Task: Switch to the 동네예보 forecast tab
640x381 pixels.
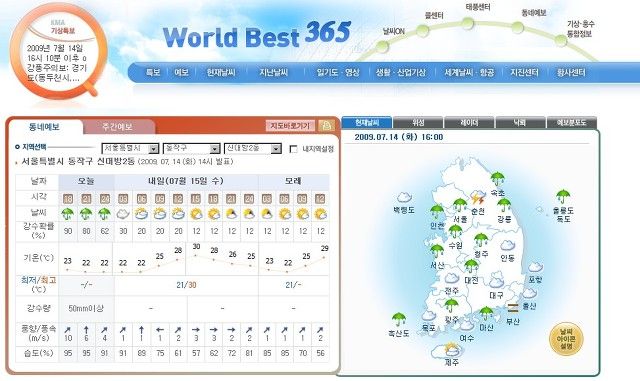Action: 44,127
